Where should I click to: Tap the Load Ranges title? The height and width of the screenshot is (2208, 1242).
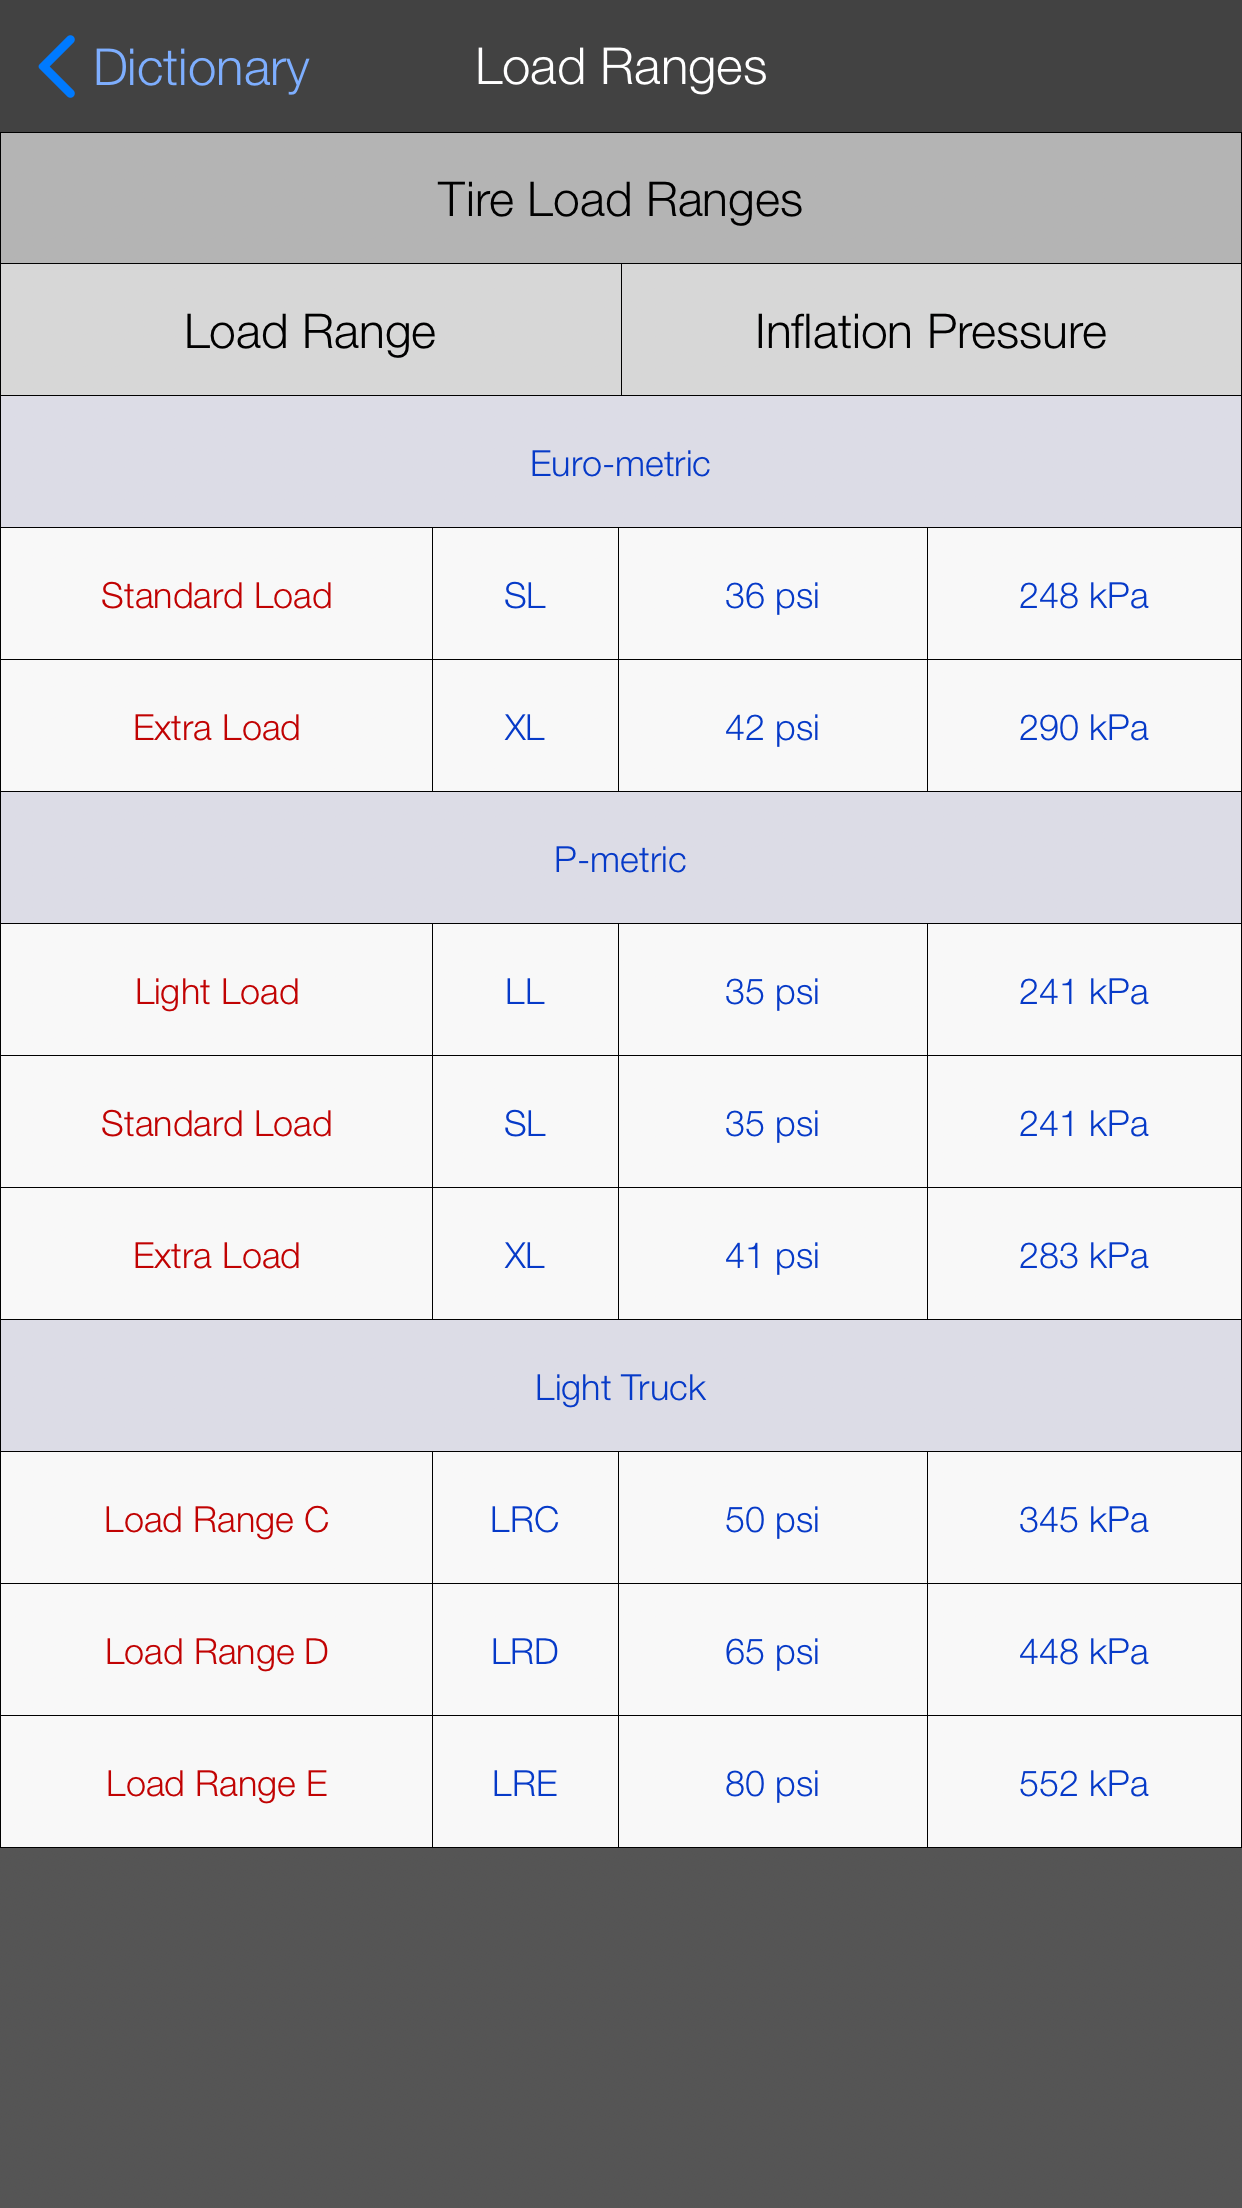coord(621,66)
